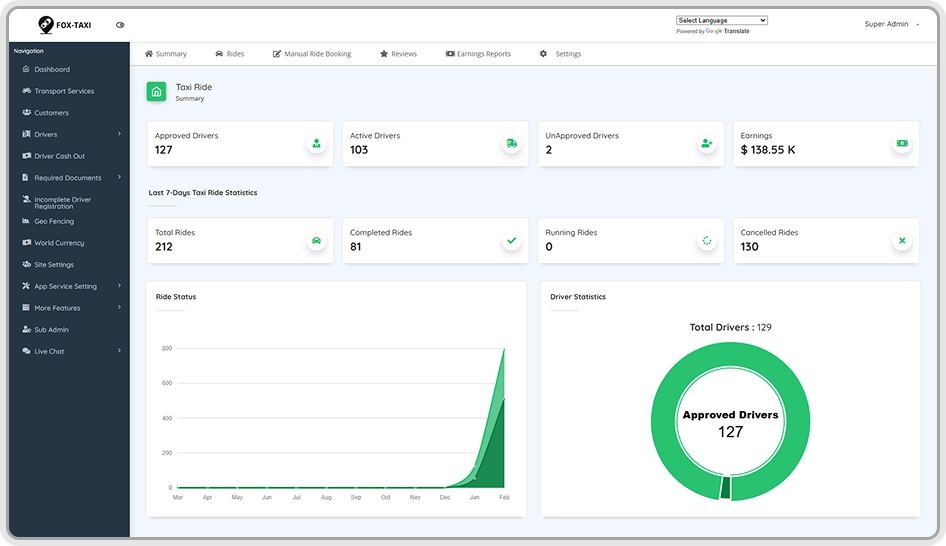Open the Super Admin account menu
This screenshot has height=546, width=946.
click(x=892, y=24)
